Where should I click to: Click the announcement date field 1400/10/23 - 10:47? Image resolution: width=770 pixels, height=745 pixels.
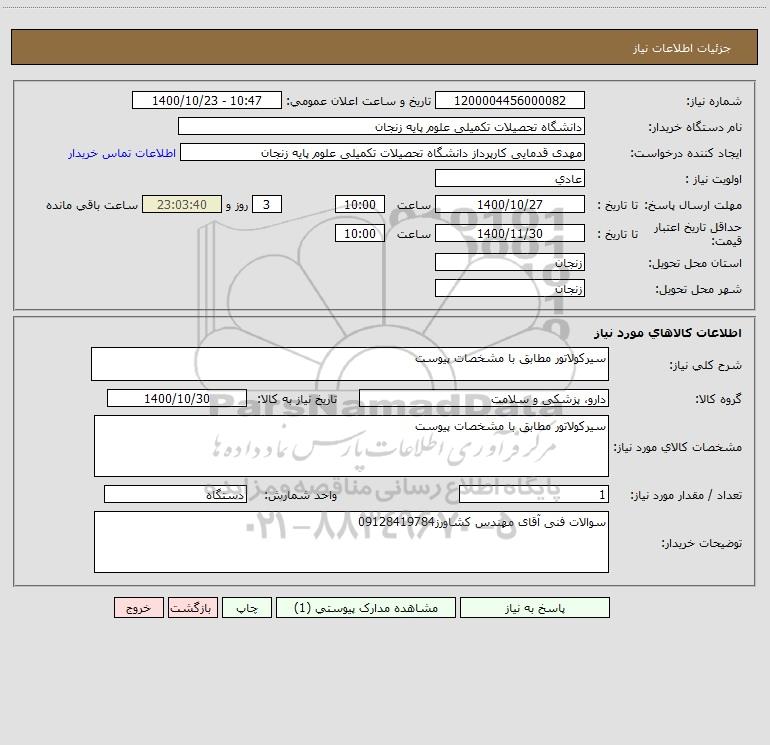tap(207, 100)
